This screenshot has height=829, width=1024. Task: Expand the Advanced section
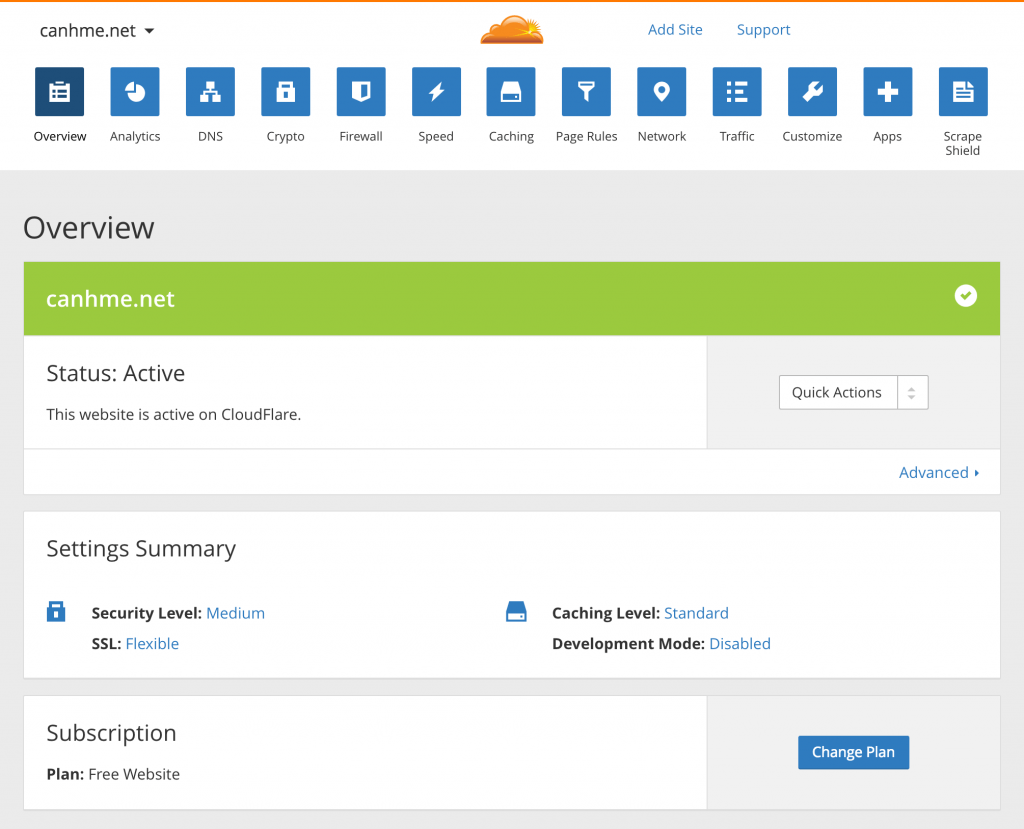(x=939, y=473)
